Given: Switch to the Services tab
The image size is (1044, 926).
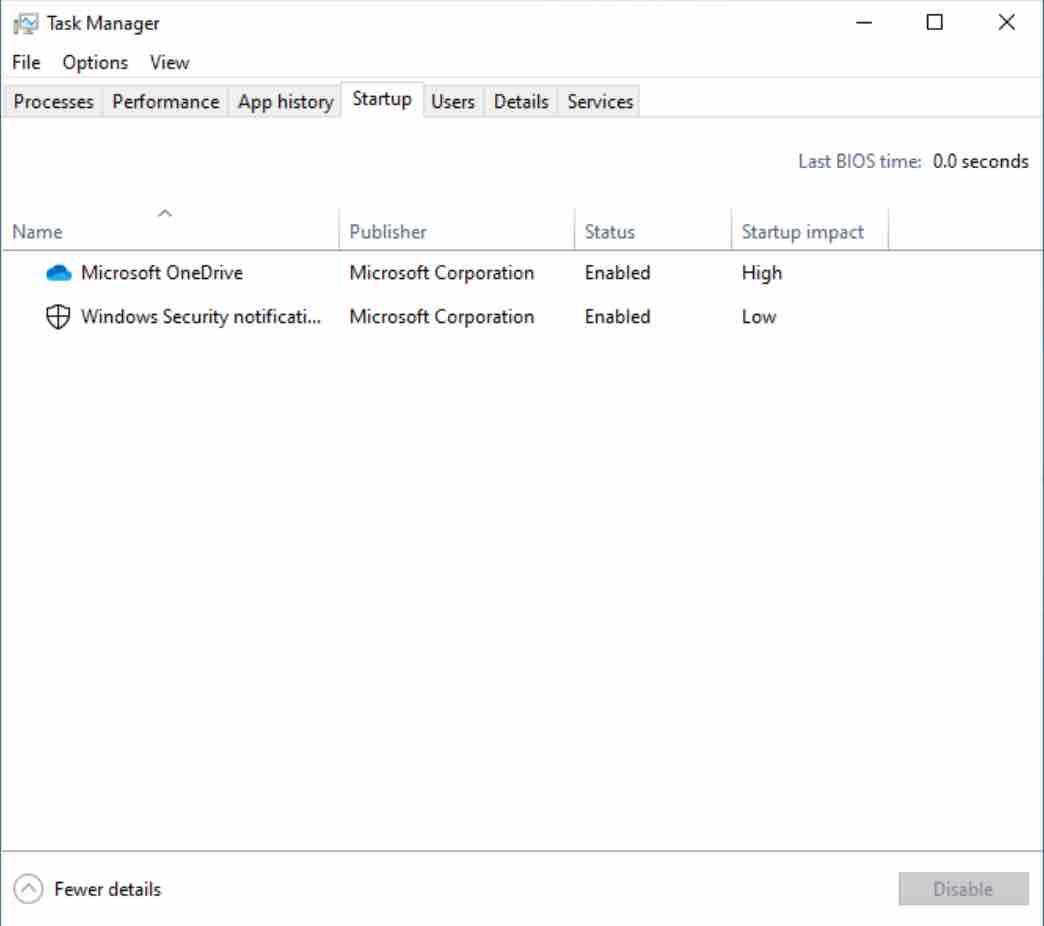Looking at the screenshot, I should click(x=600, y=101).
